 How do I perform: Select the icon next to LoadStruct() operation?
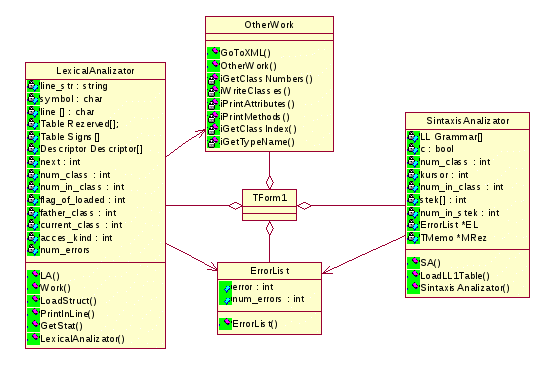click(x=33, y=301)
